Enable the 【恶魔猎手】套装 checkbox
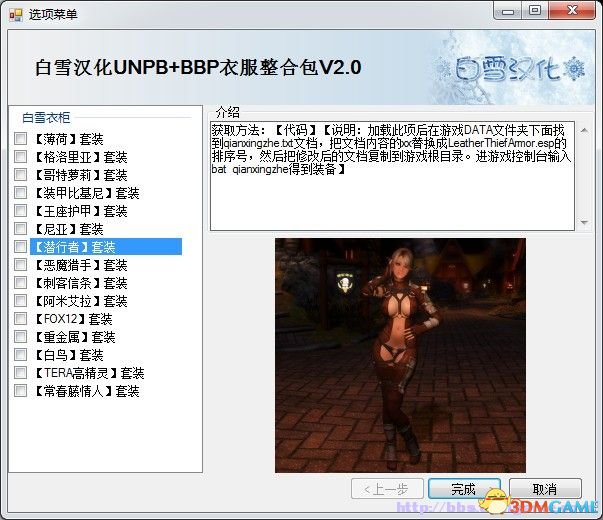 (x=20, y=265)
